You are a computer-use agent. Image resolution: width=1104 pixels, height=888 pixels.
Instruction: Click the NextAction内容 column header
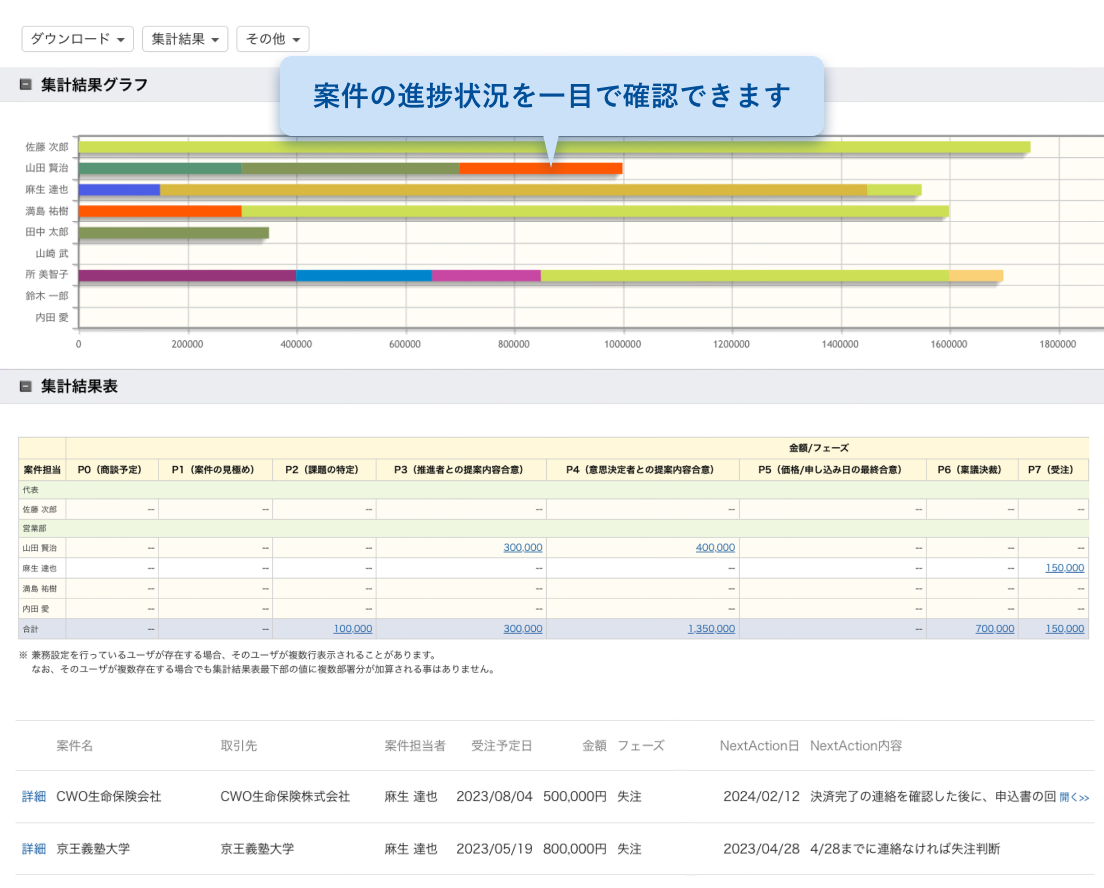click(x=855, y=746)
